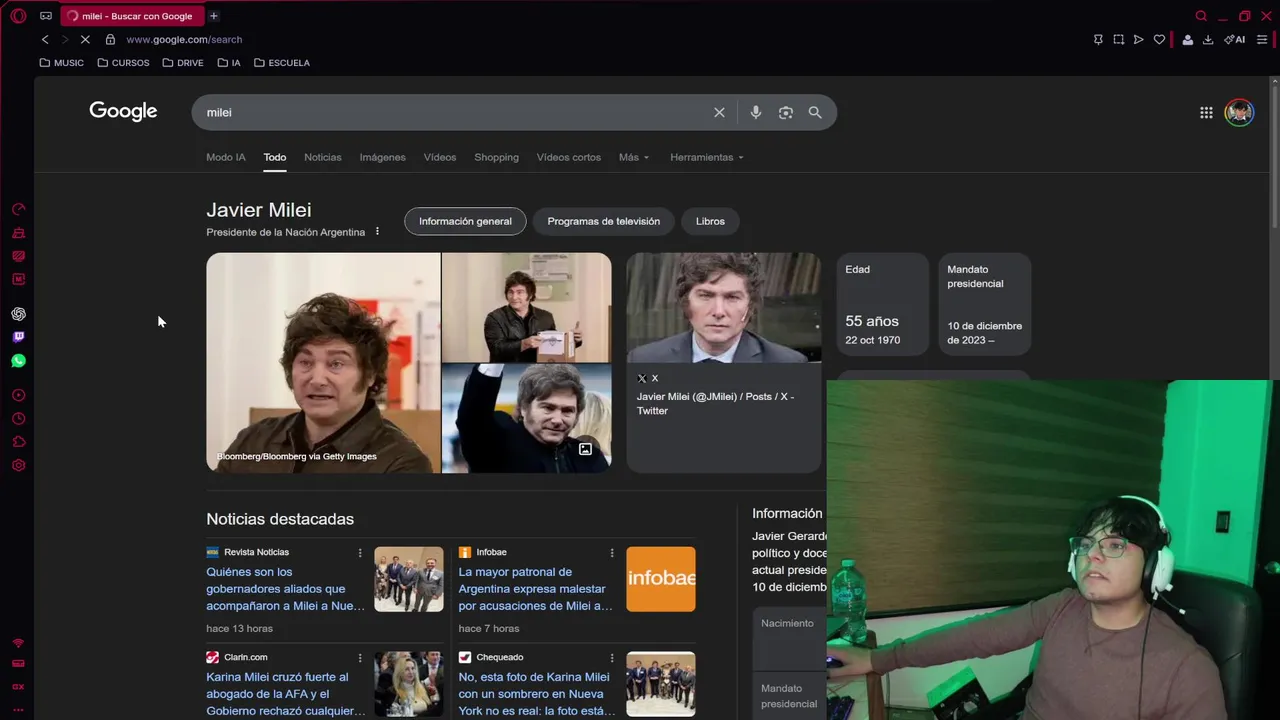
Task: Open the downloads panel
Action: (1208, 39)
